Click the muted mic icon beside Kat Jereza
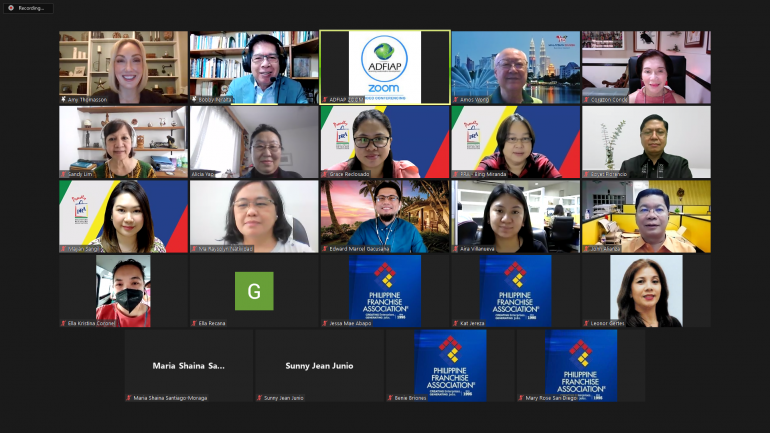Image resolution: width=770 pixels, height=433 pixels. (455, 324)
